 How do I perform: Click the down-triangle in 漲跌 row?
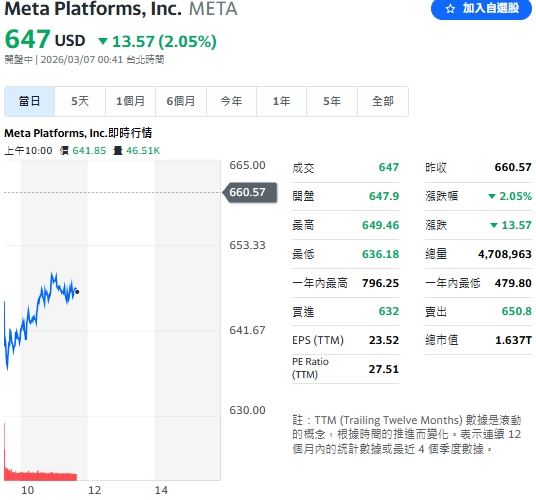(494, 225)
